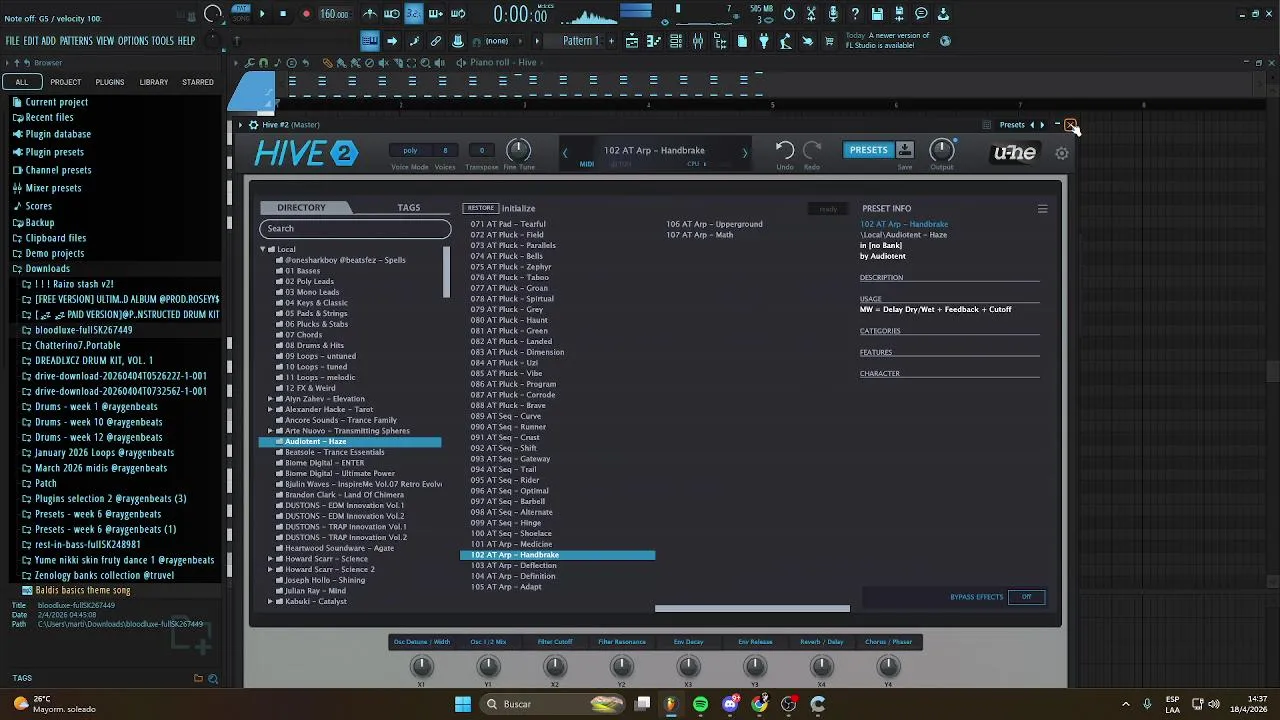1280x720 pixels.
Task: Open Recent files in browser
Action: [x=49, y=117]
